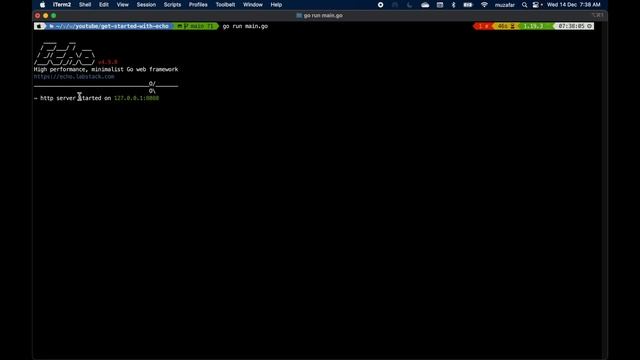Click the window title 'go run main.go'
640x360 pixels.
click(x=323, y=16)
